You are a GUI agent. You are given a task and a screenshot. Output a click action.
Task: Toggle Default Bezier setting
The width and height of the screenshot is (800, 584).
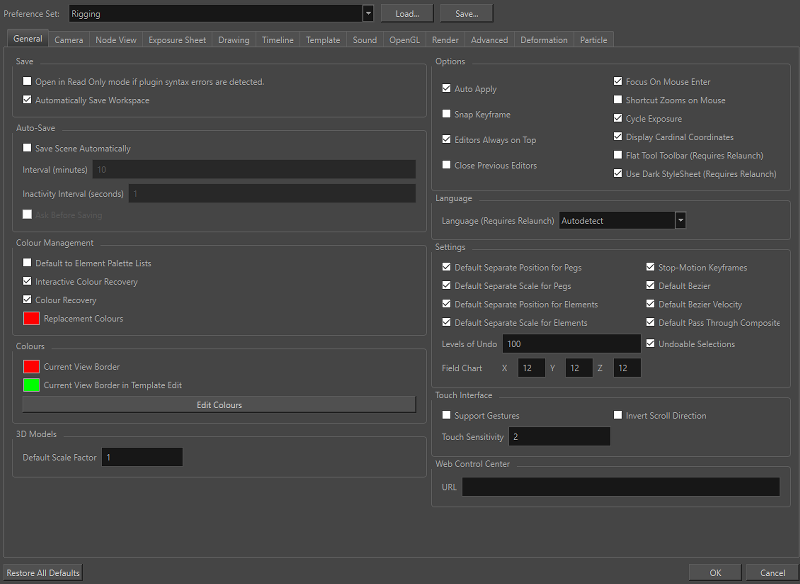(651, 286)
